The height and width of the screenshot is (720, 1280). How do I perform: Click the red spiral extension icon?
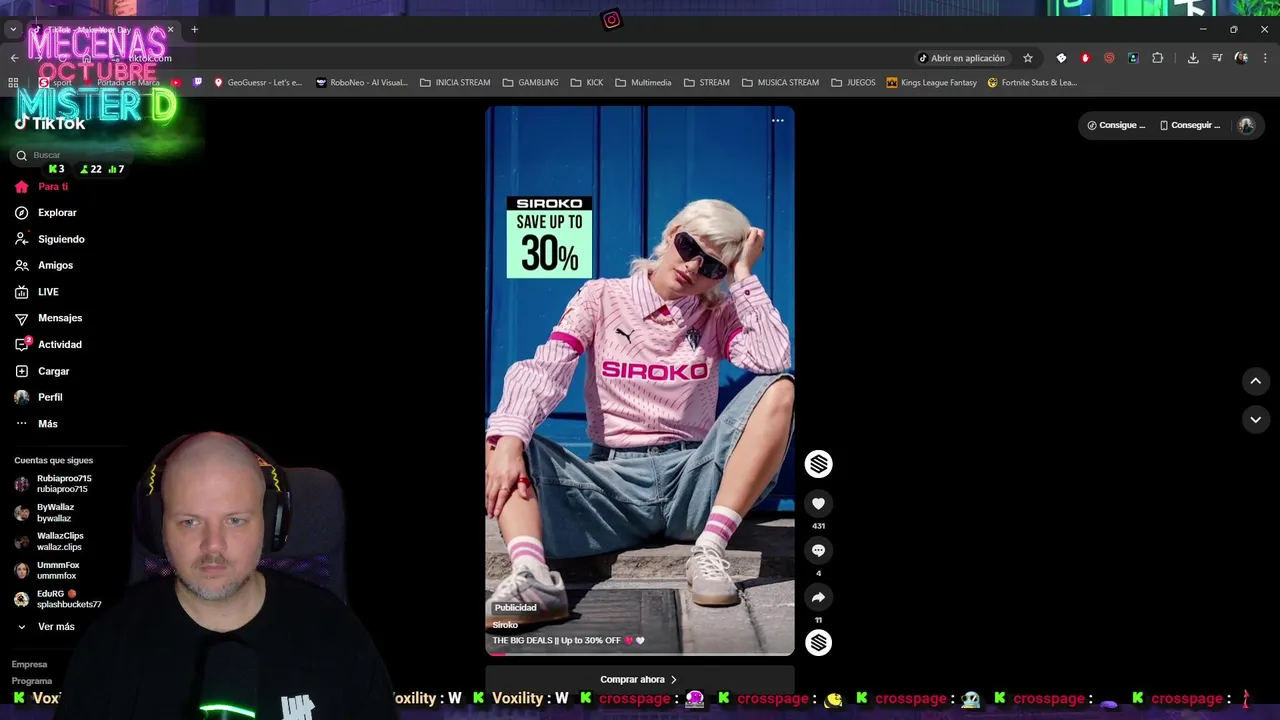coord(1109,58)
